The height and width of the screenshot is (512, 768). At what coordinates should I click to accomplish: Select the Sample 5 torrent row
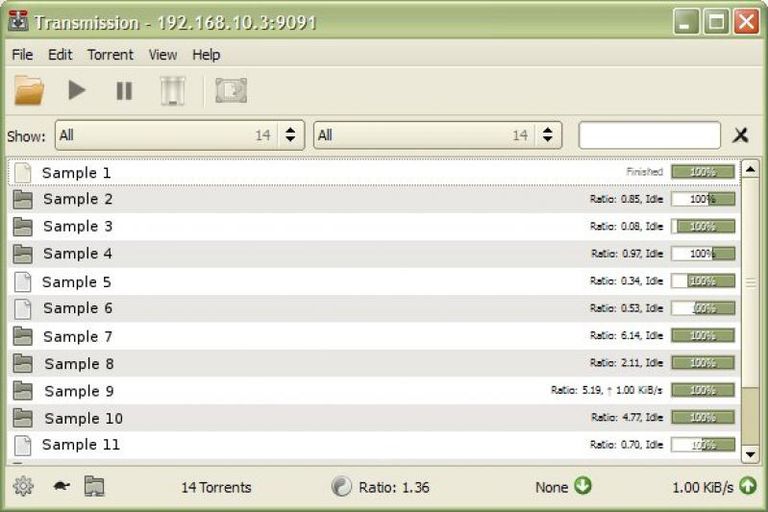pyautogui.click(x=374, y=281)
